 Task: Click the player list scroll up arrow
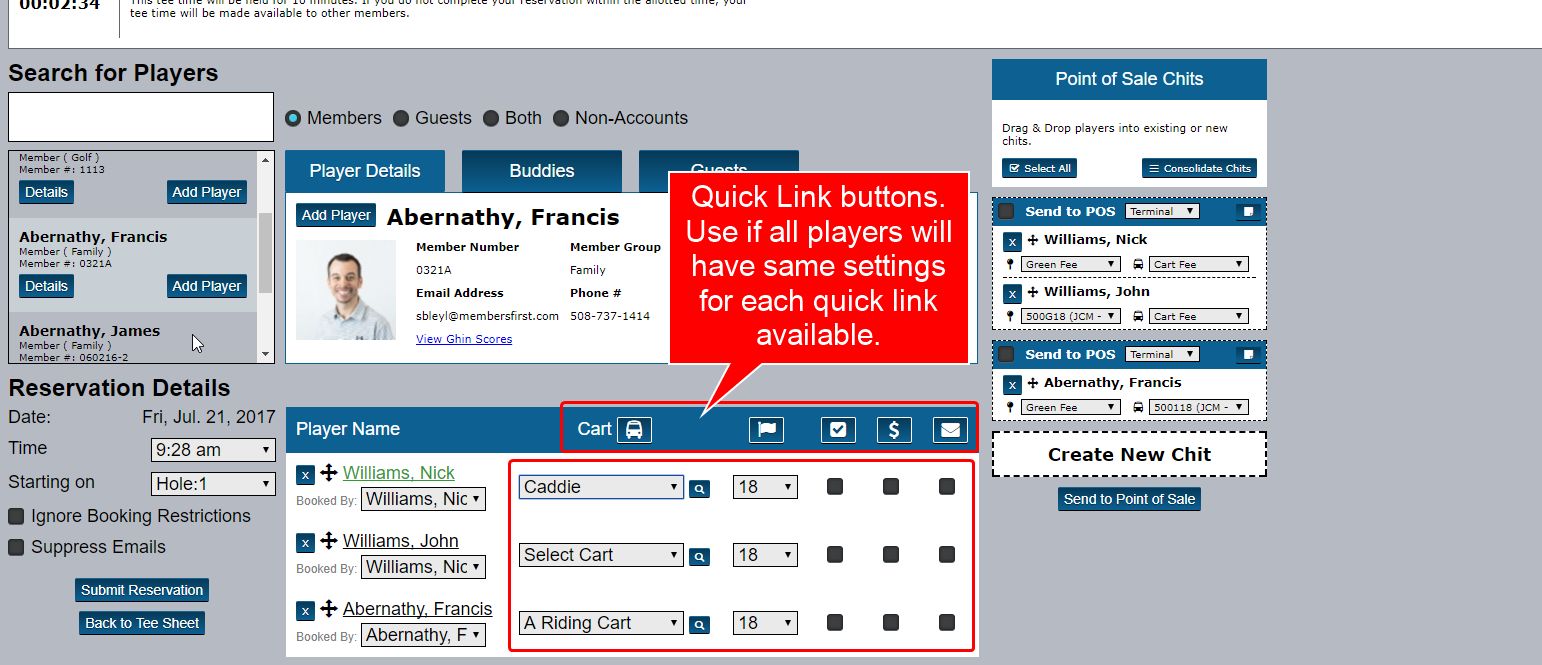pos(265,159)
